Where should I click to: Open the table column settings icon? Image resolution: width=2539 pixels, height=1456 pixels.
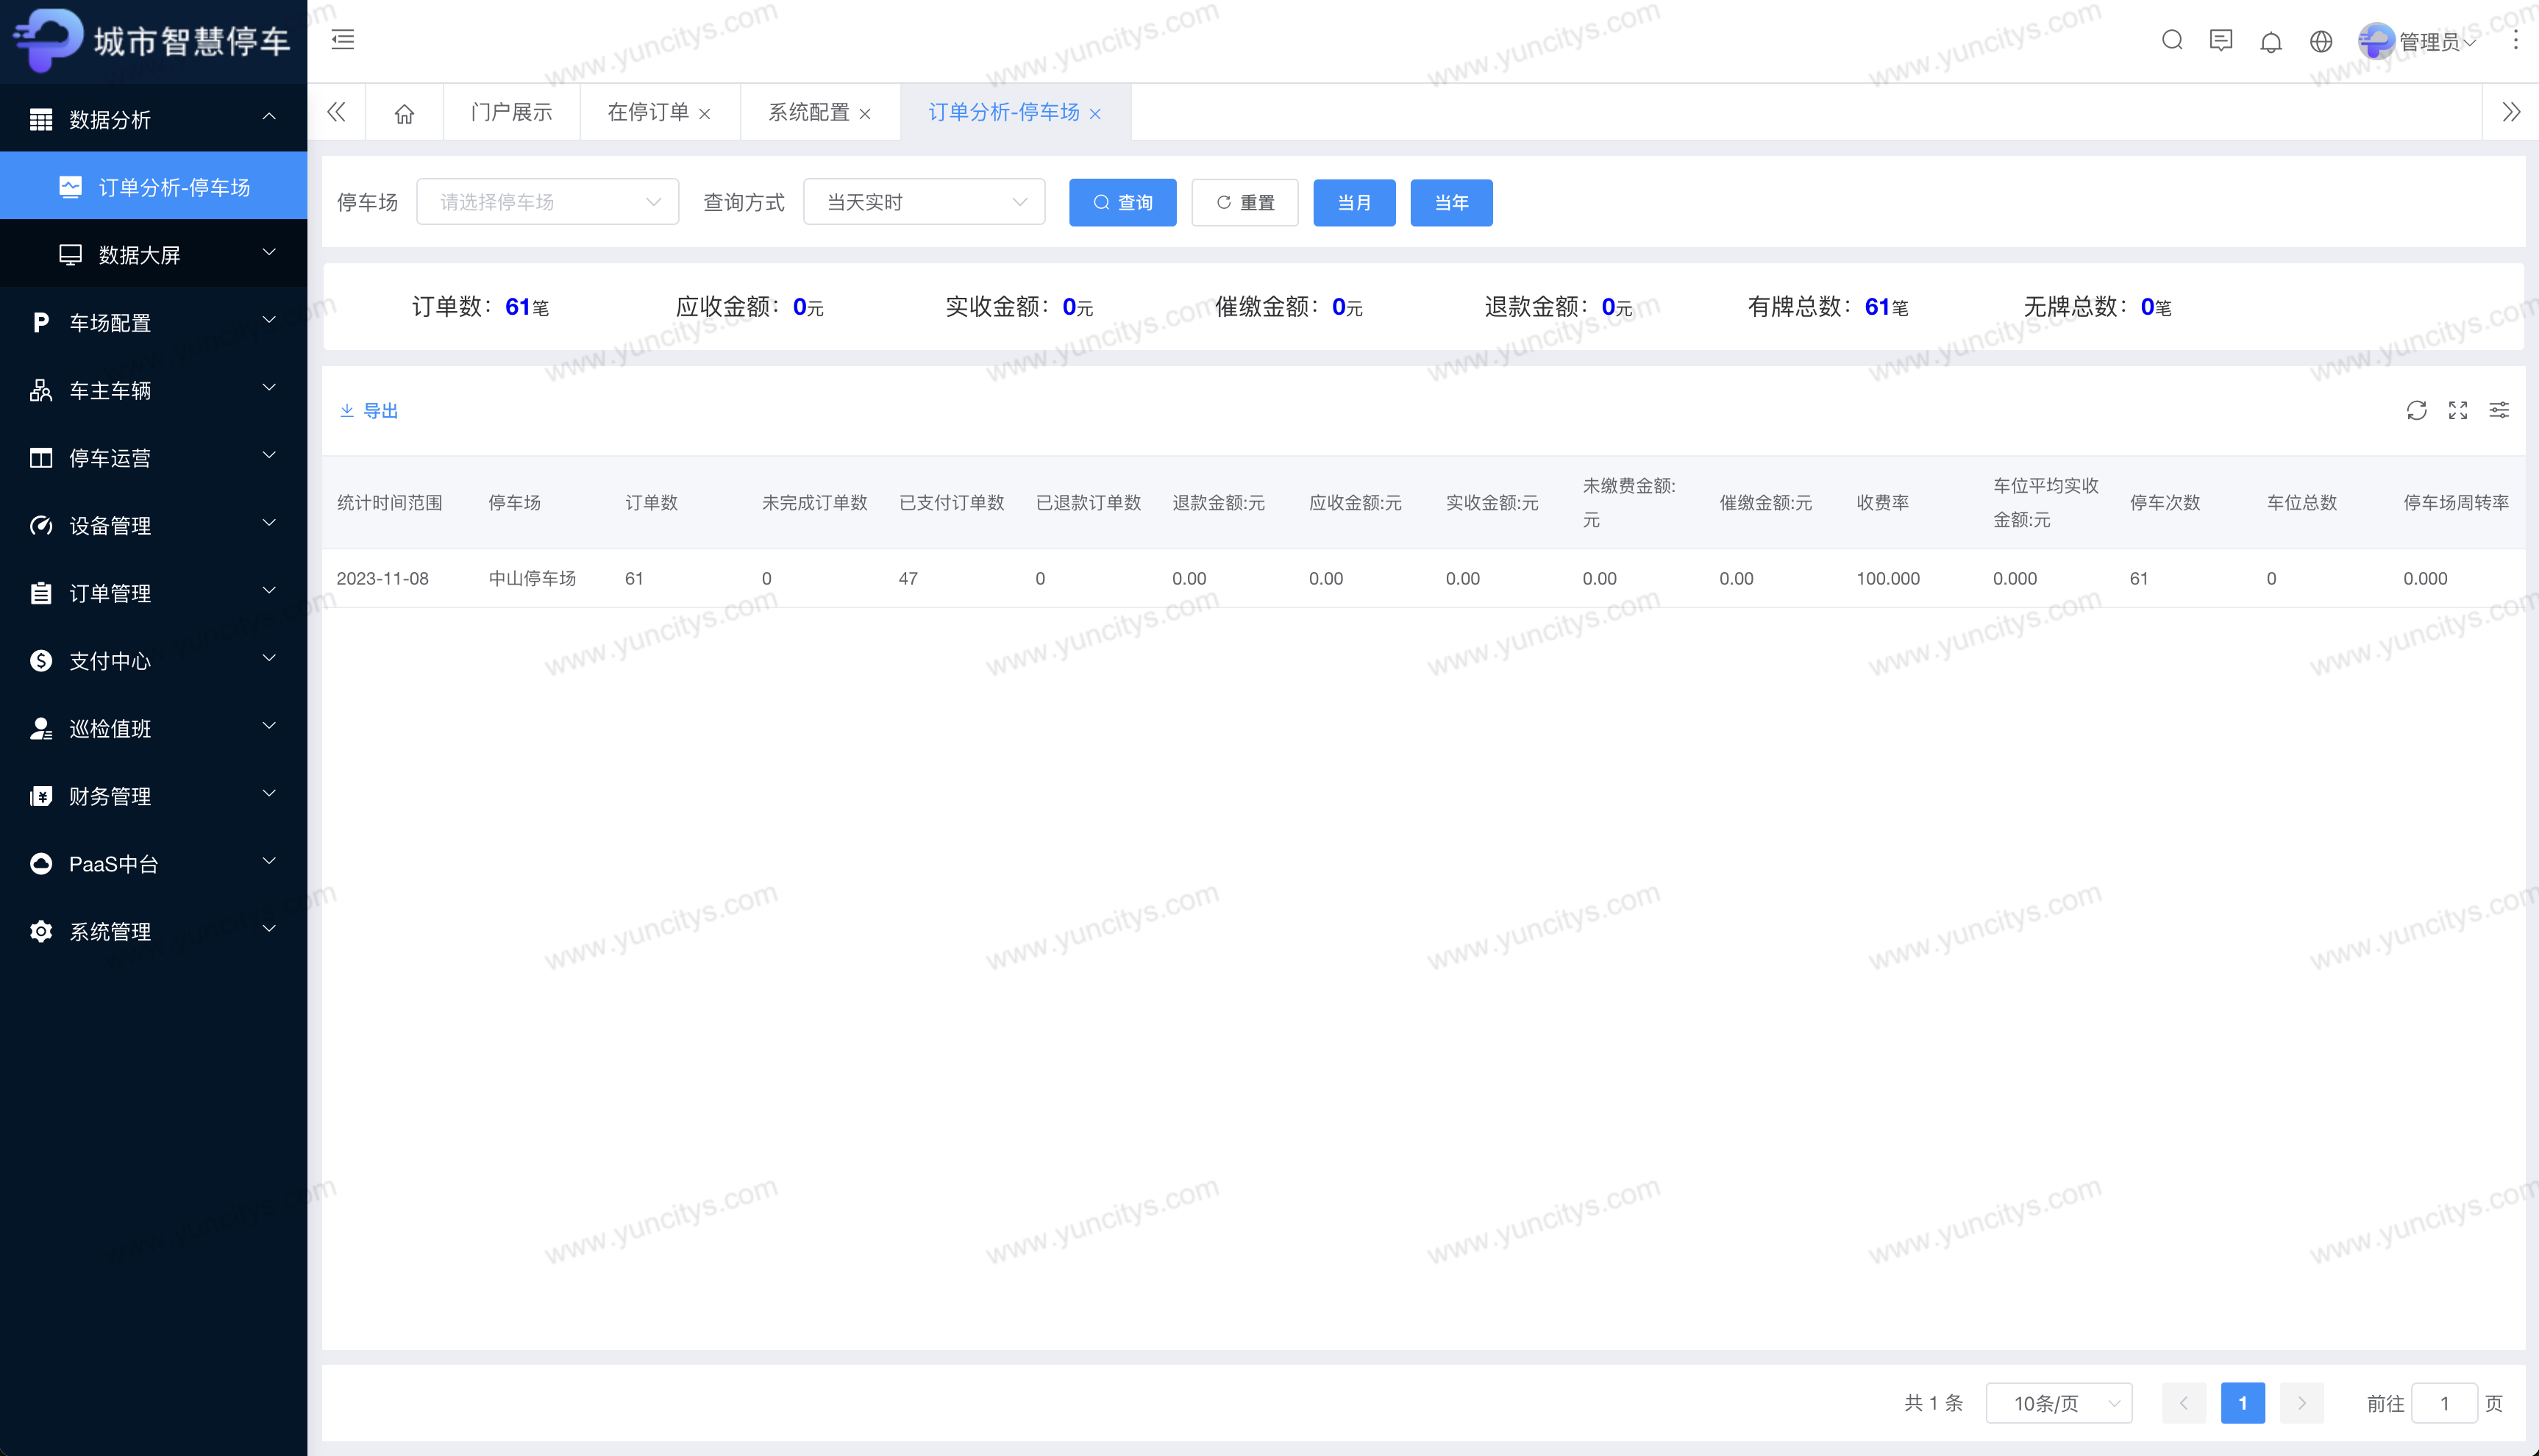[x=2498, y=411]
